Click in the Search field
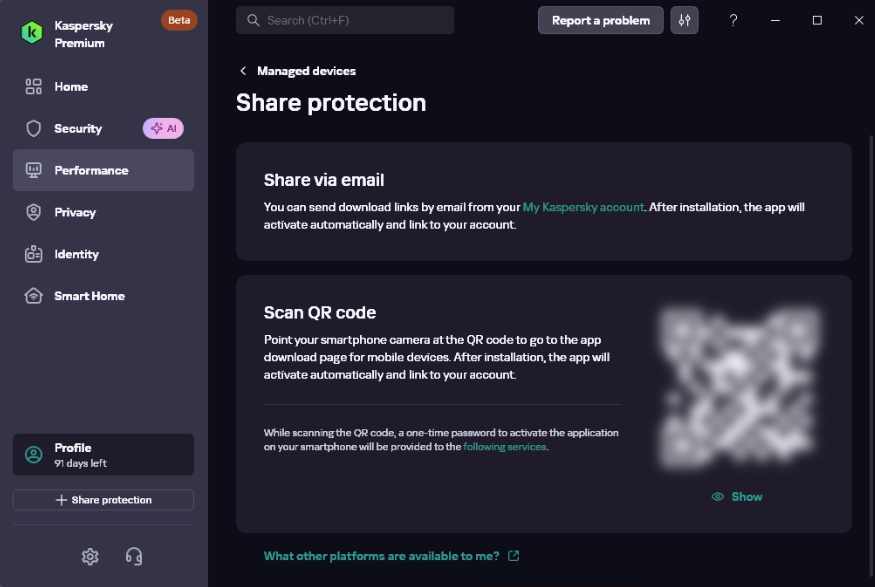Screen dimensions: 875x587 [345, 20]
